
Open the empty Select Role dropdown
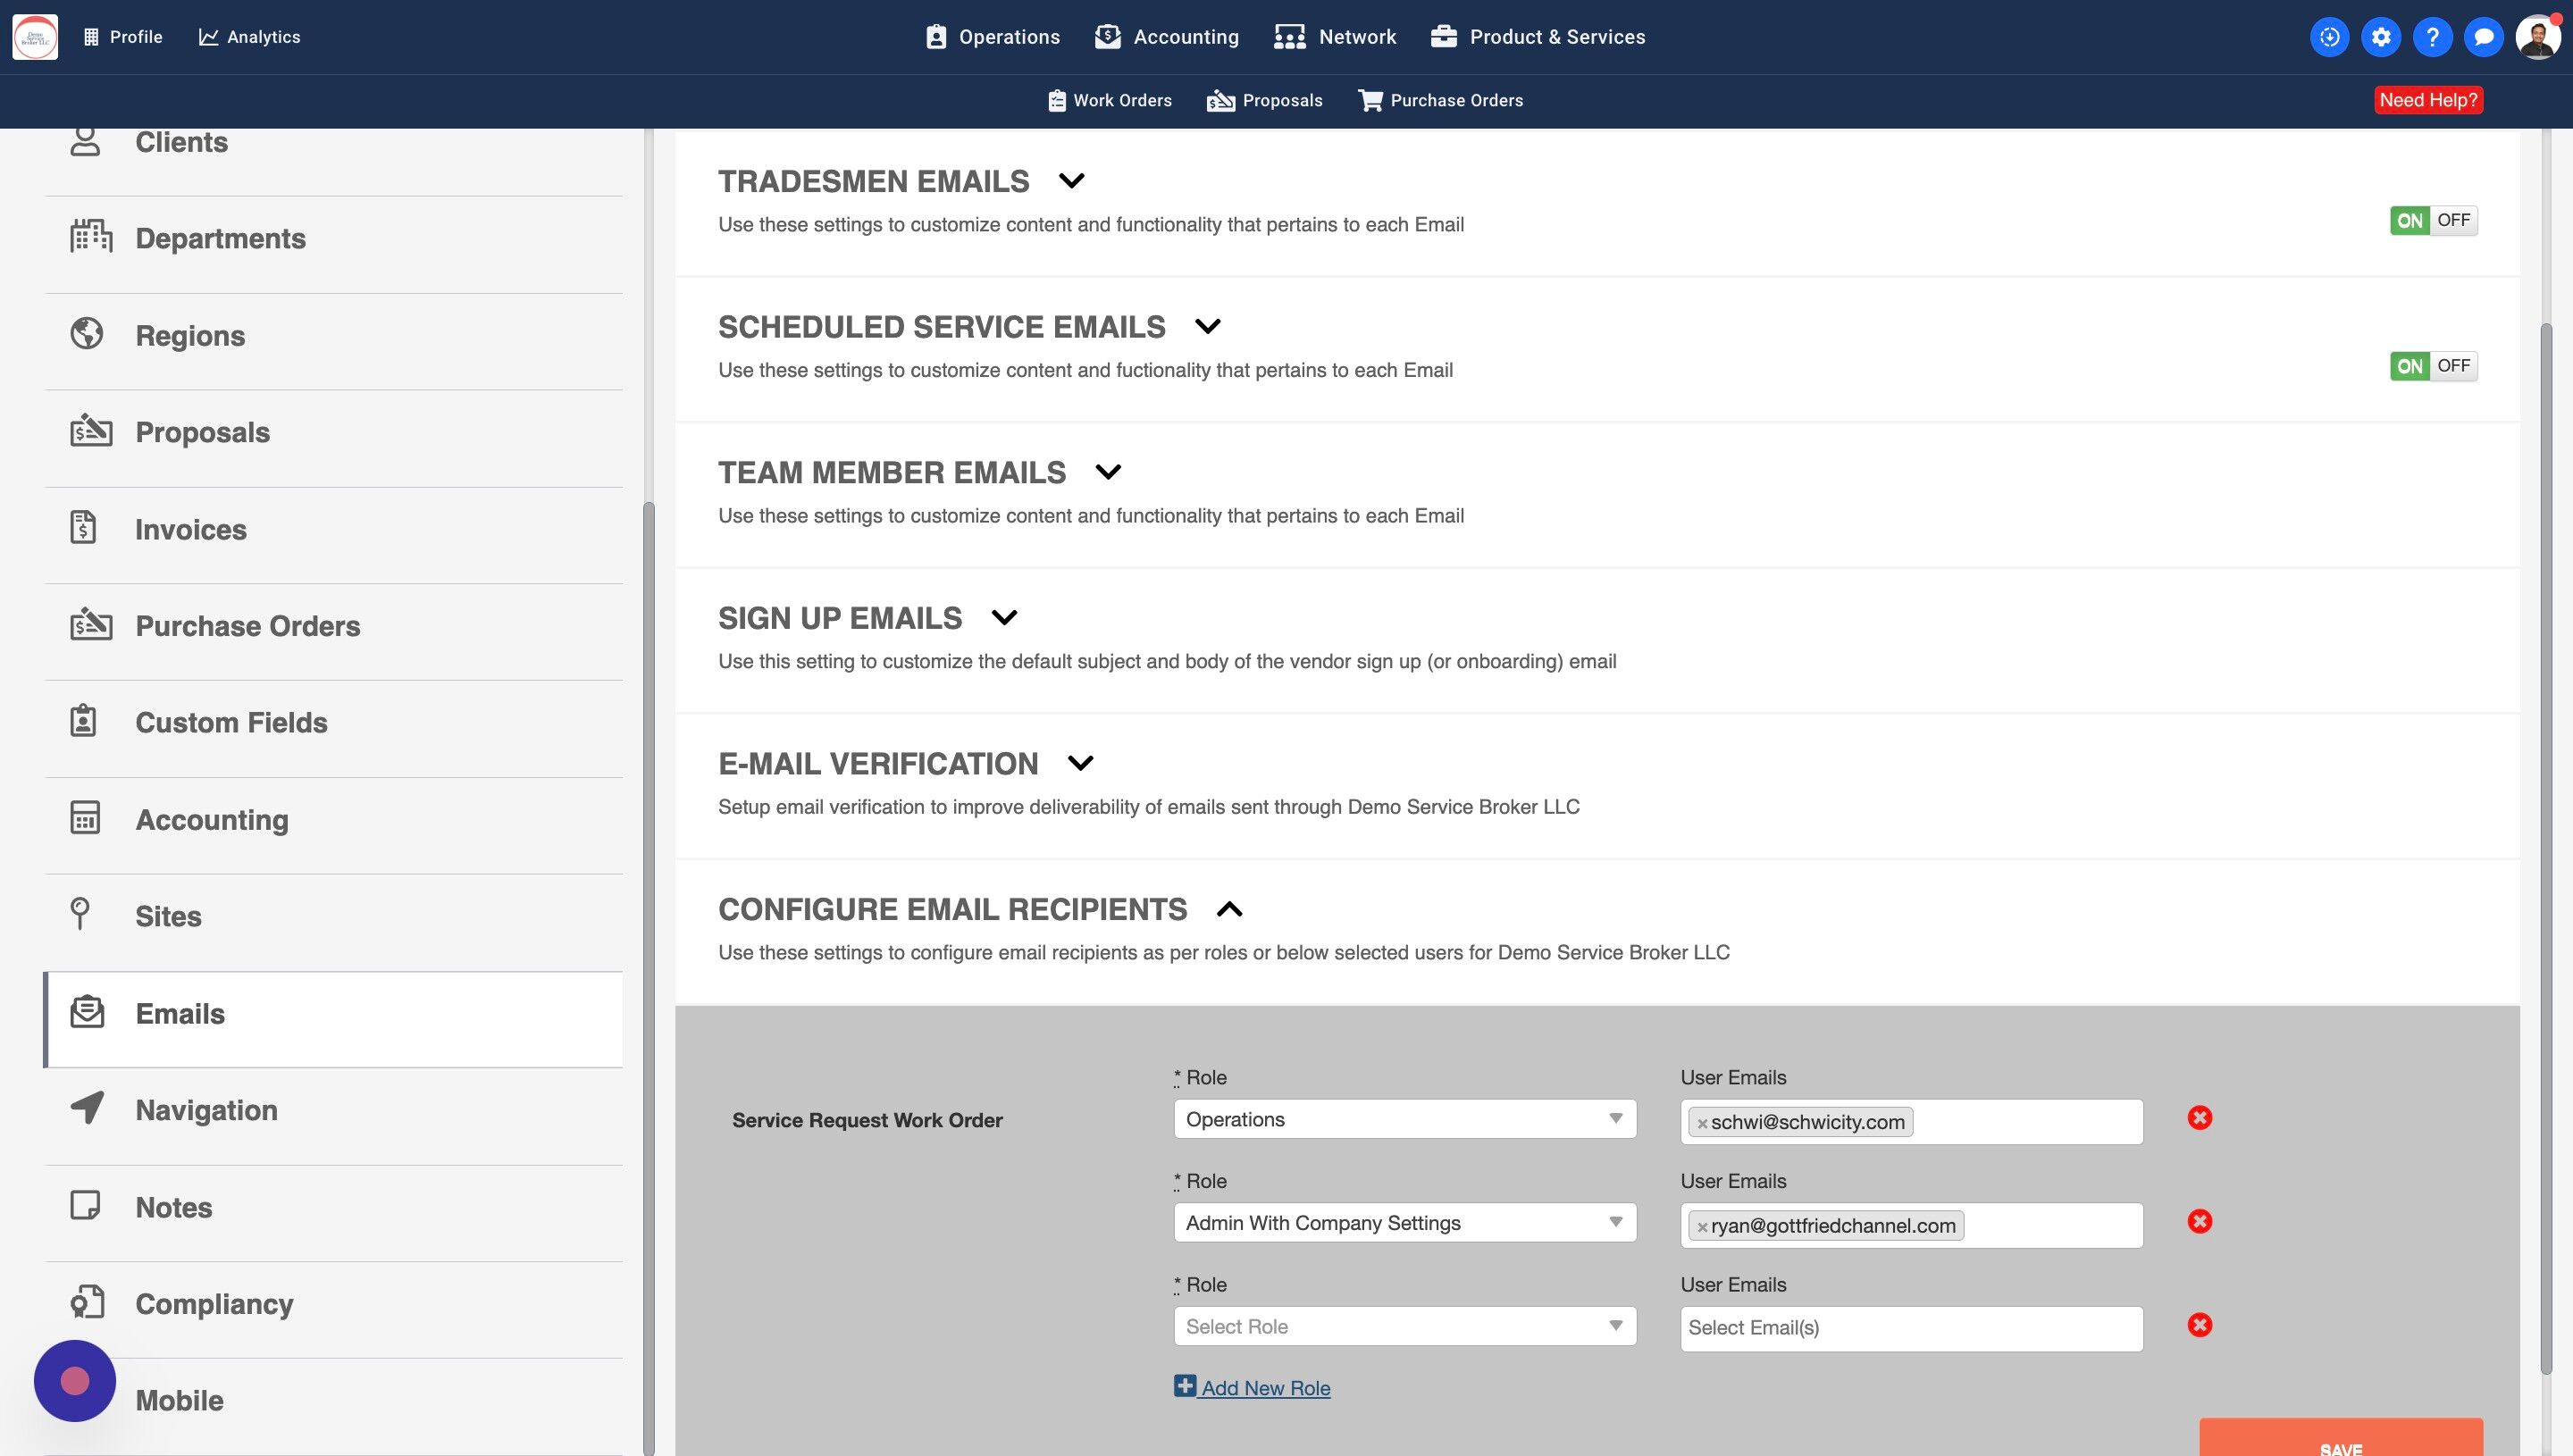pyautogui.click(x=1404, y=1326)
